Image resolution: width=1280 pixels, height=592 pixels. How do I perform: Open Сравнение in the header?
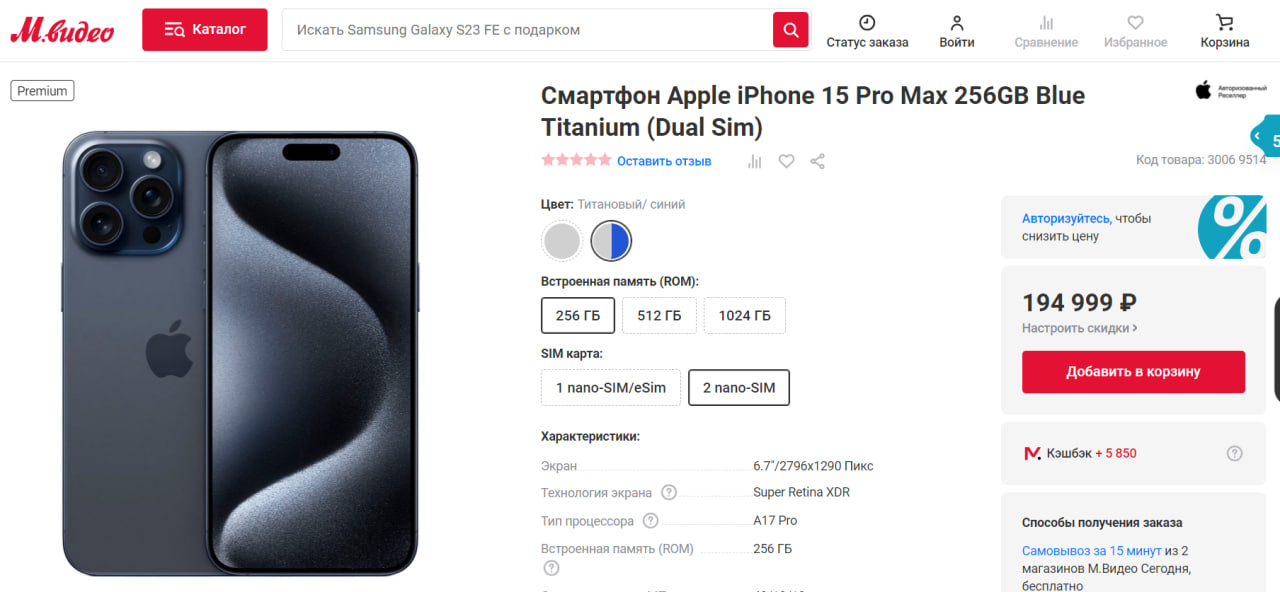(x=1046, y=31)
